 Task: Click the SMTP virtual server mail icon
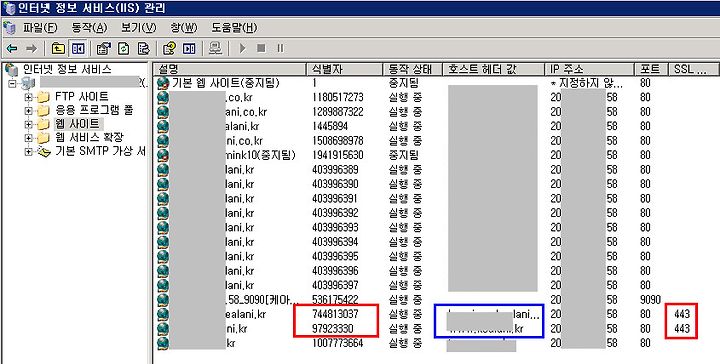pos(44,151)
